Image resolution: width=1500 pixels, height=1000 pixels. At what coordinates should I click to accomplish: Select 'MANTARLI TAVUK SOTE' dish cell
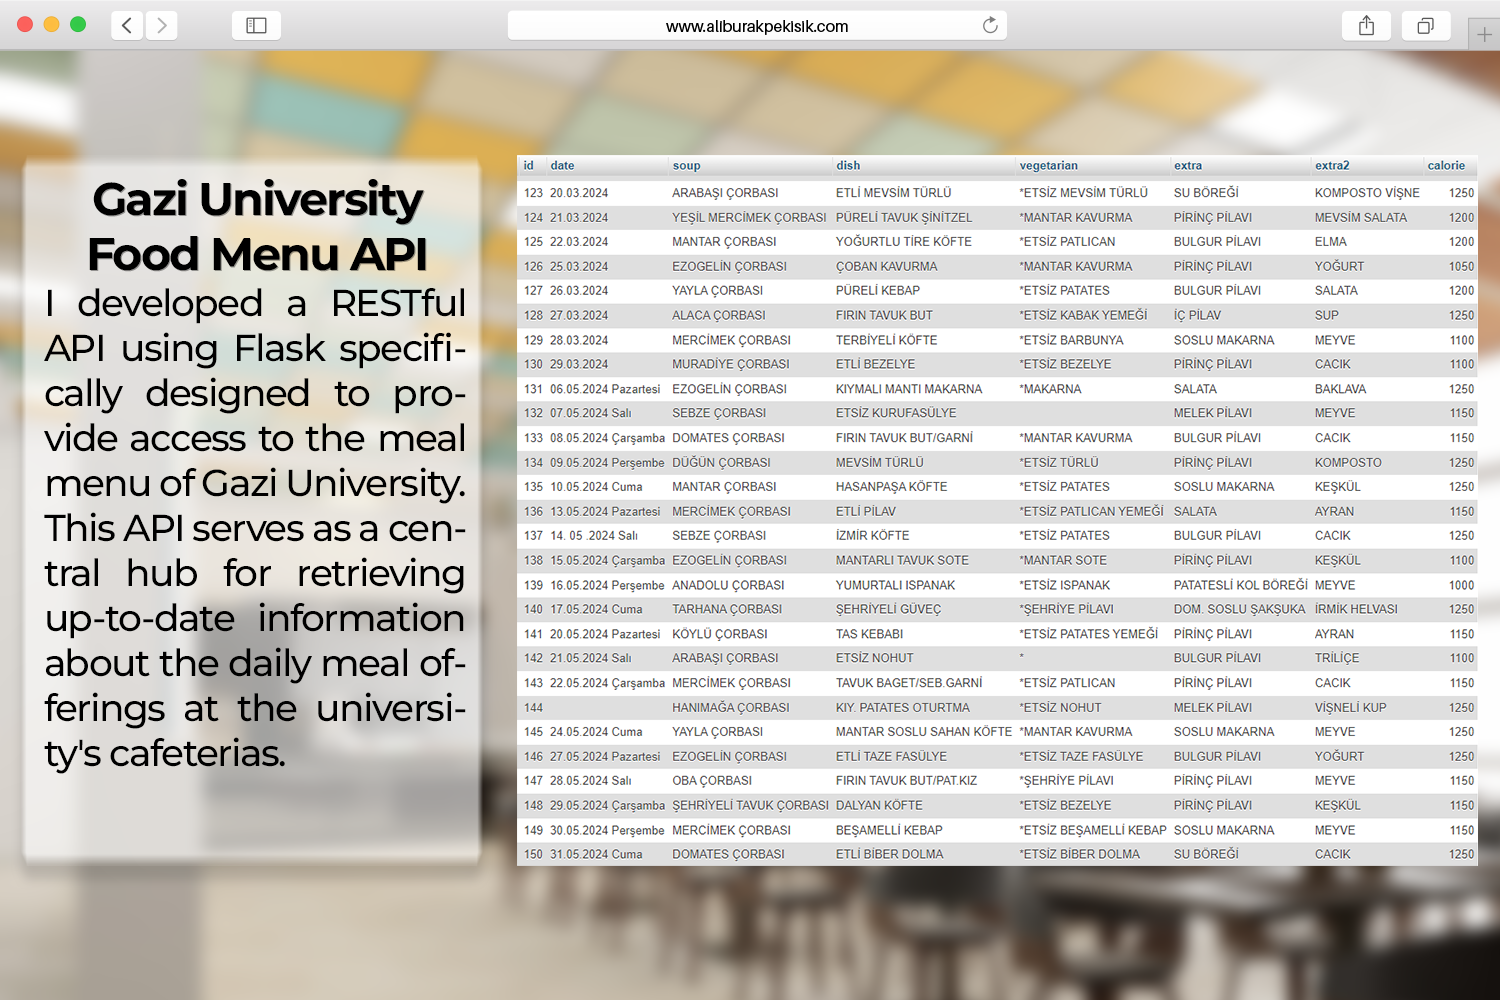[x=902, y=561]
